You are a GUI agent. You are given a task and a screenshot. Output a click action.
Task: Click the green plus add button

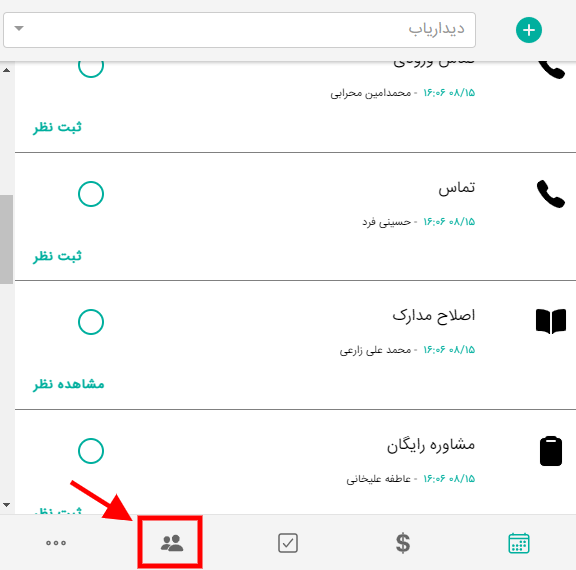coord(529,30)
